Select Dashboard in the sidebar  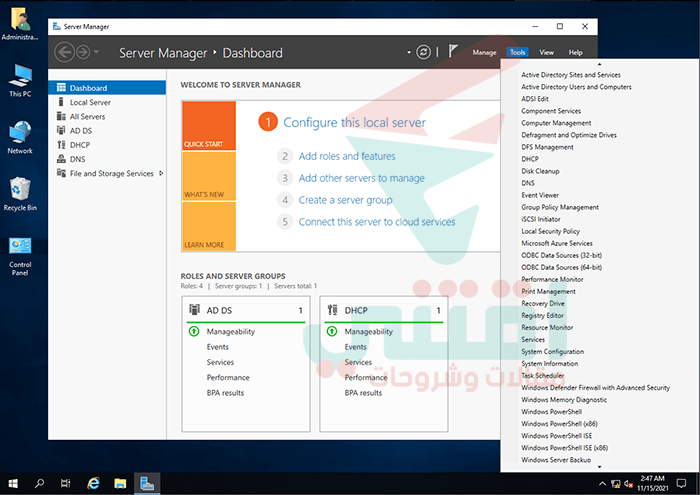pos(107,87)
